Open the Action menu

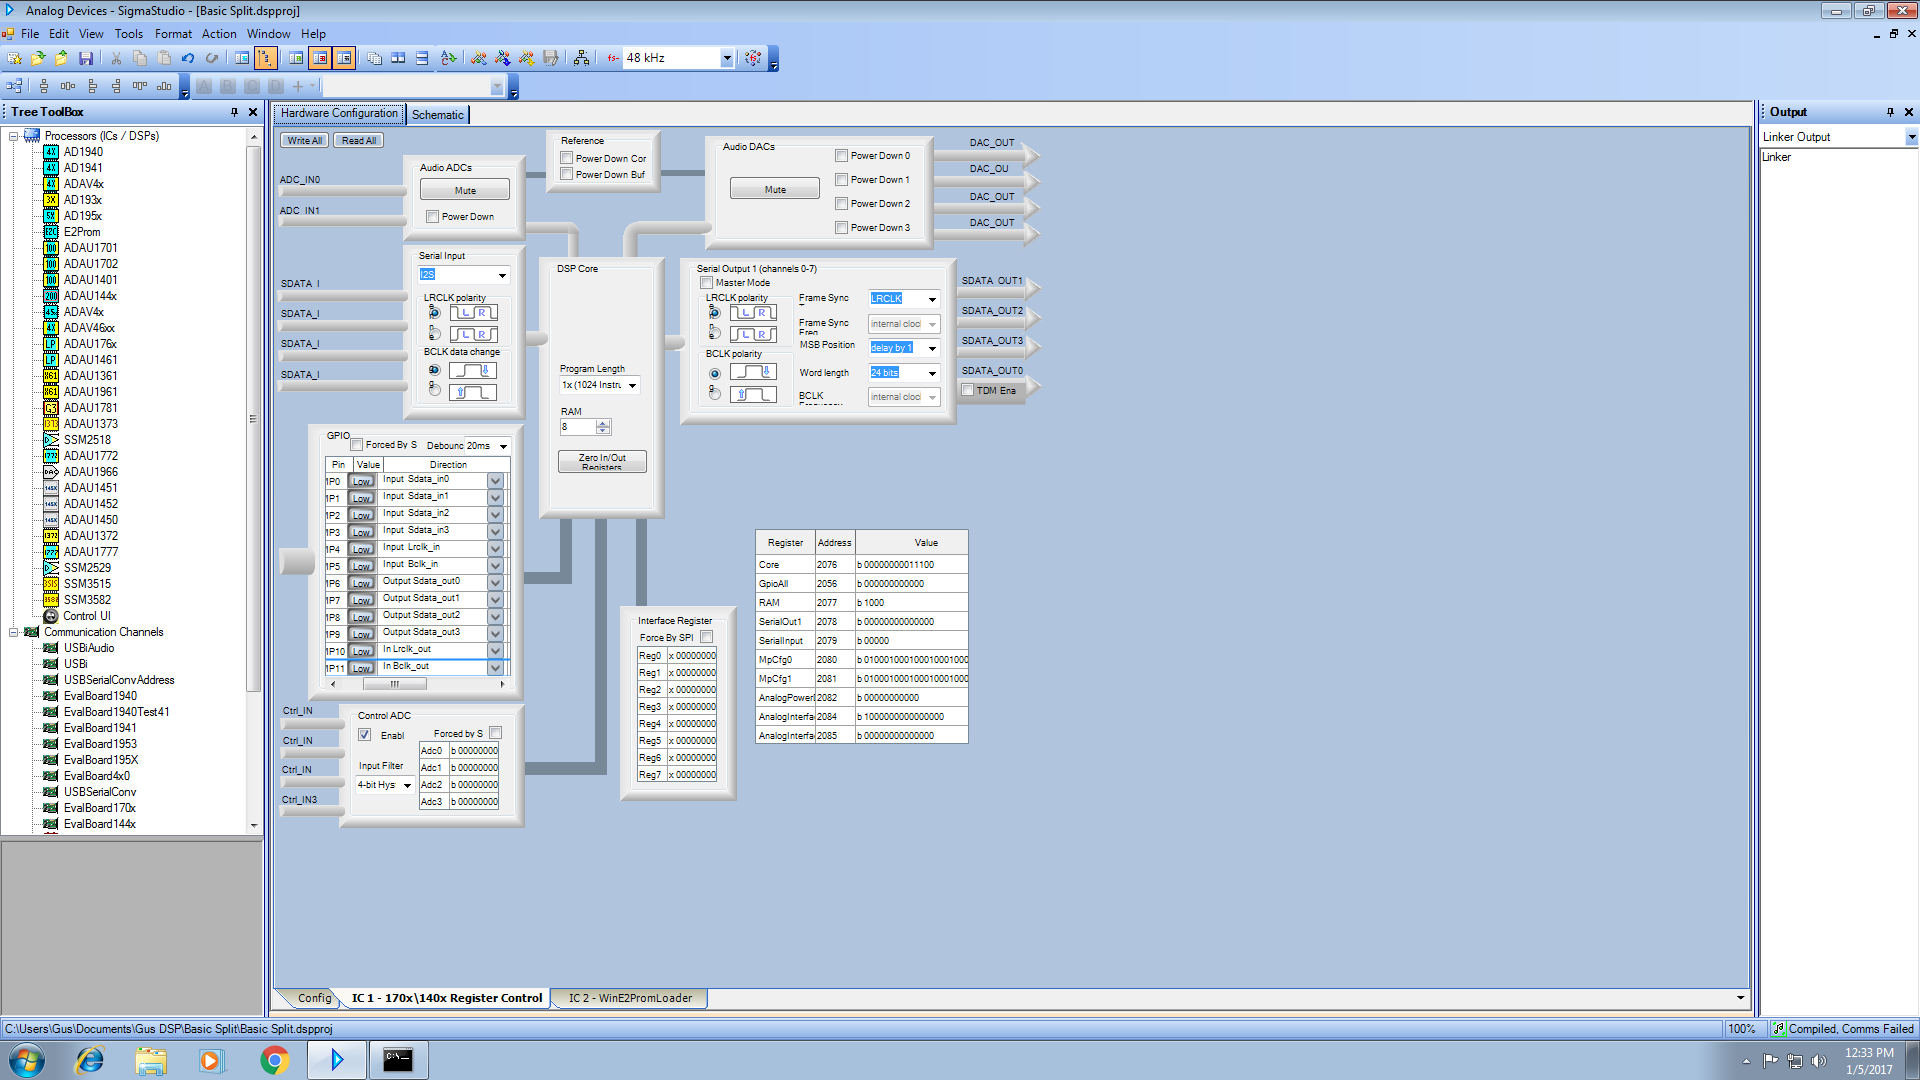[x=219, y=34]
